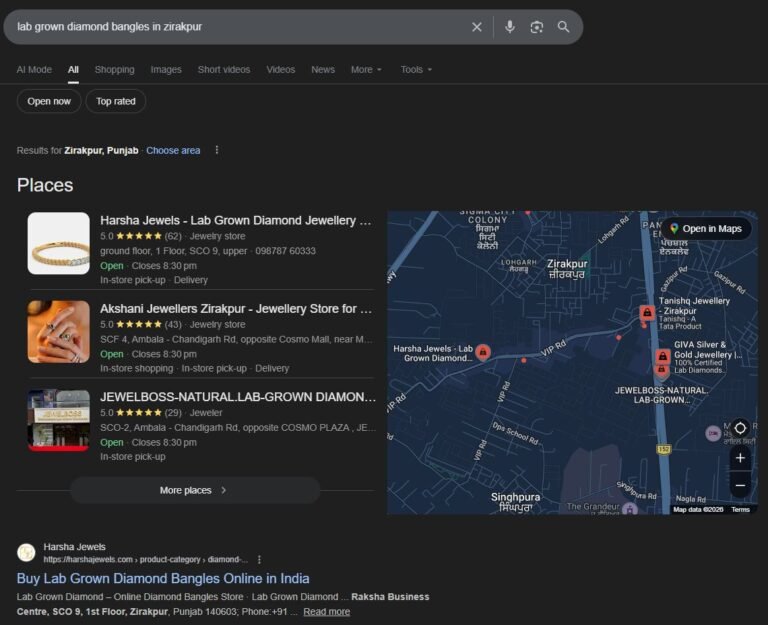Open the Shopping tab
The width and height of the screenshot is (768, 625).
115,70
